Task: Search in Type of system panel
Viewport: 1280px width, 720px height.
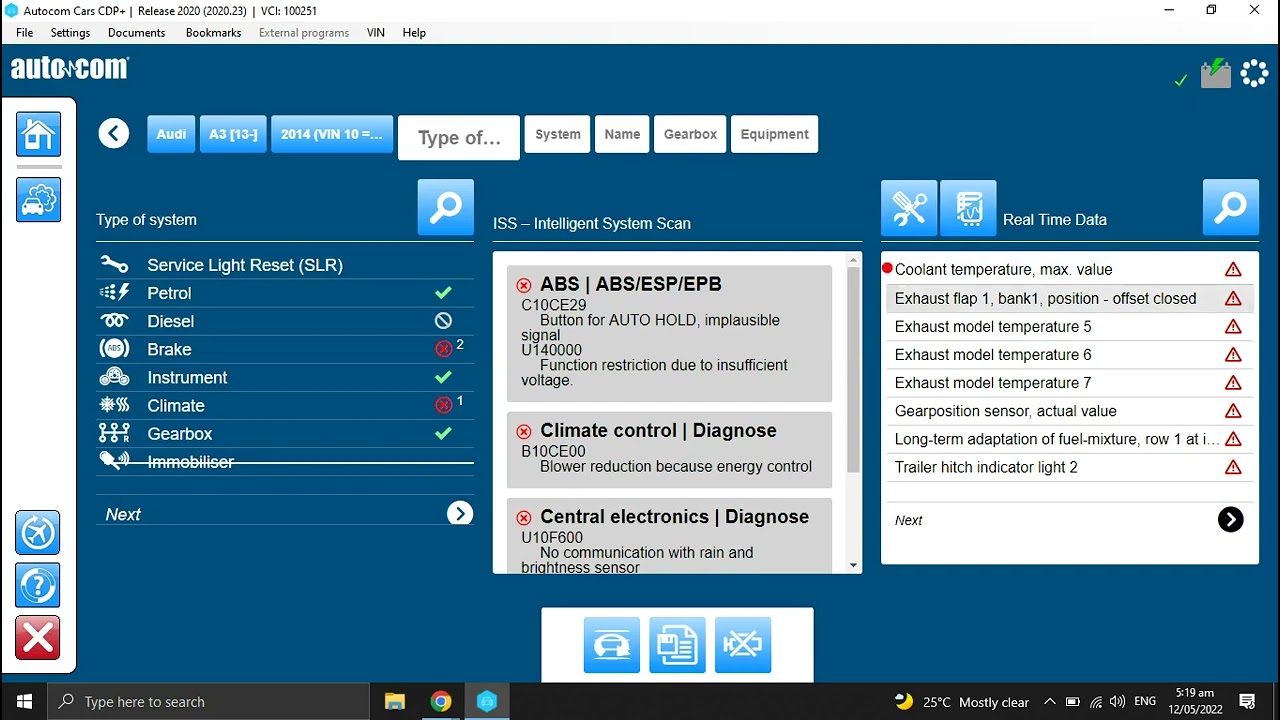Action: pyautogui.click(x=446, y=208)
